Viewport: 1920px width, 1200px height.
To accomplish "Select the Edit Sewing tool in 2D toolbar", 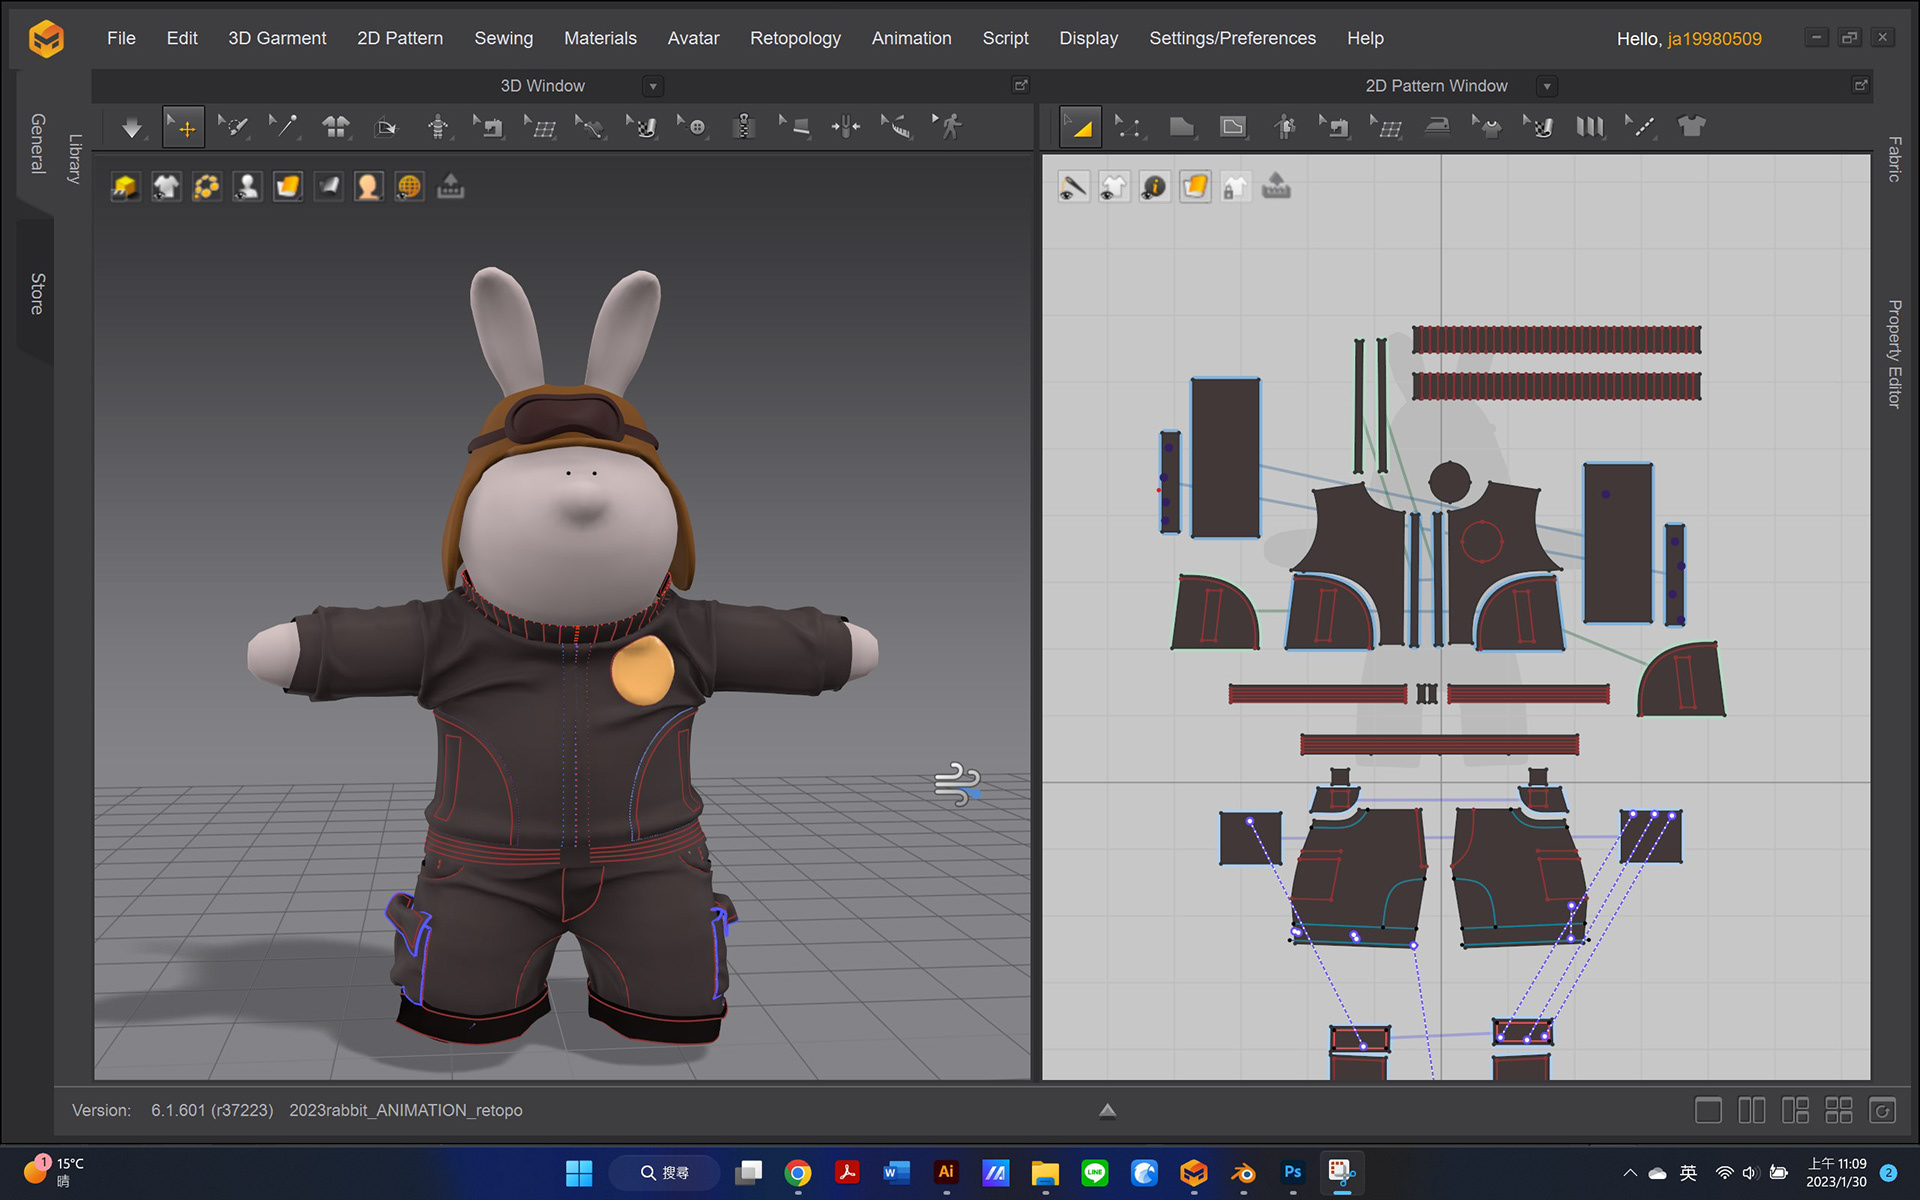I will (1335, 127).
